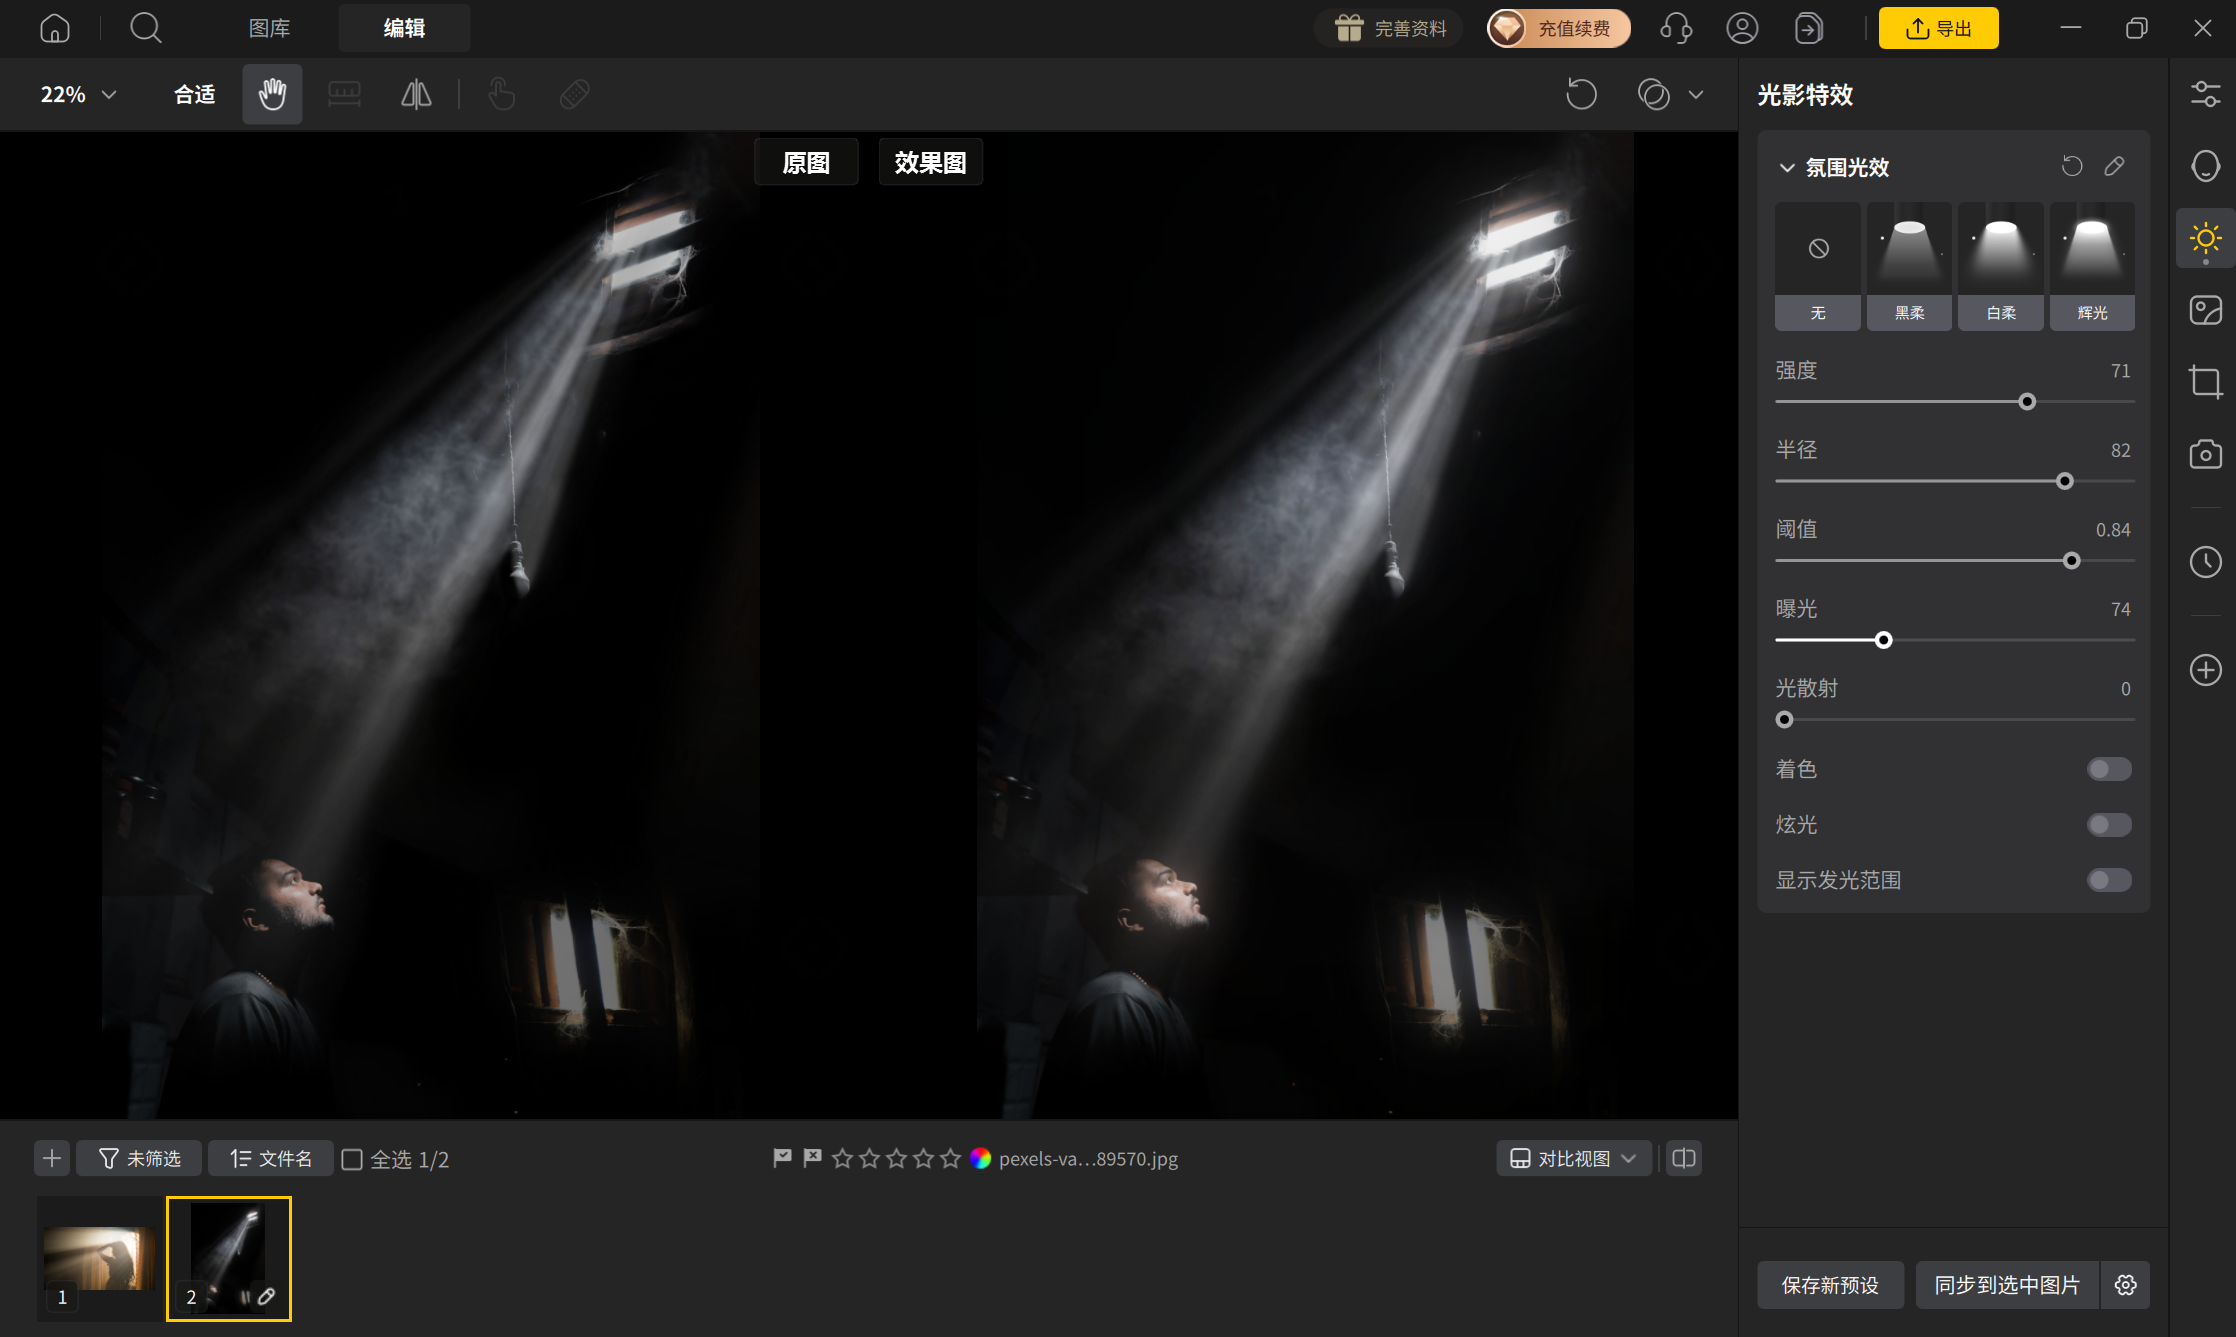Open the history clock sidebar icon
The height and width of the screenshot is (1337, 2236).
pyautogui.click(x=2205, y=562)
